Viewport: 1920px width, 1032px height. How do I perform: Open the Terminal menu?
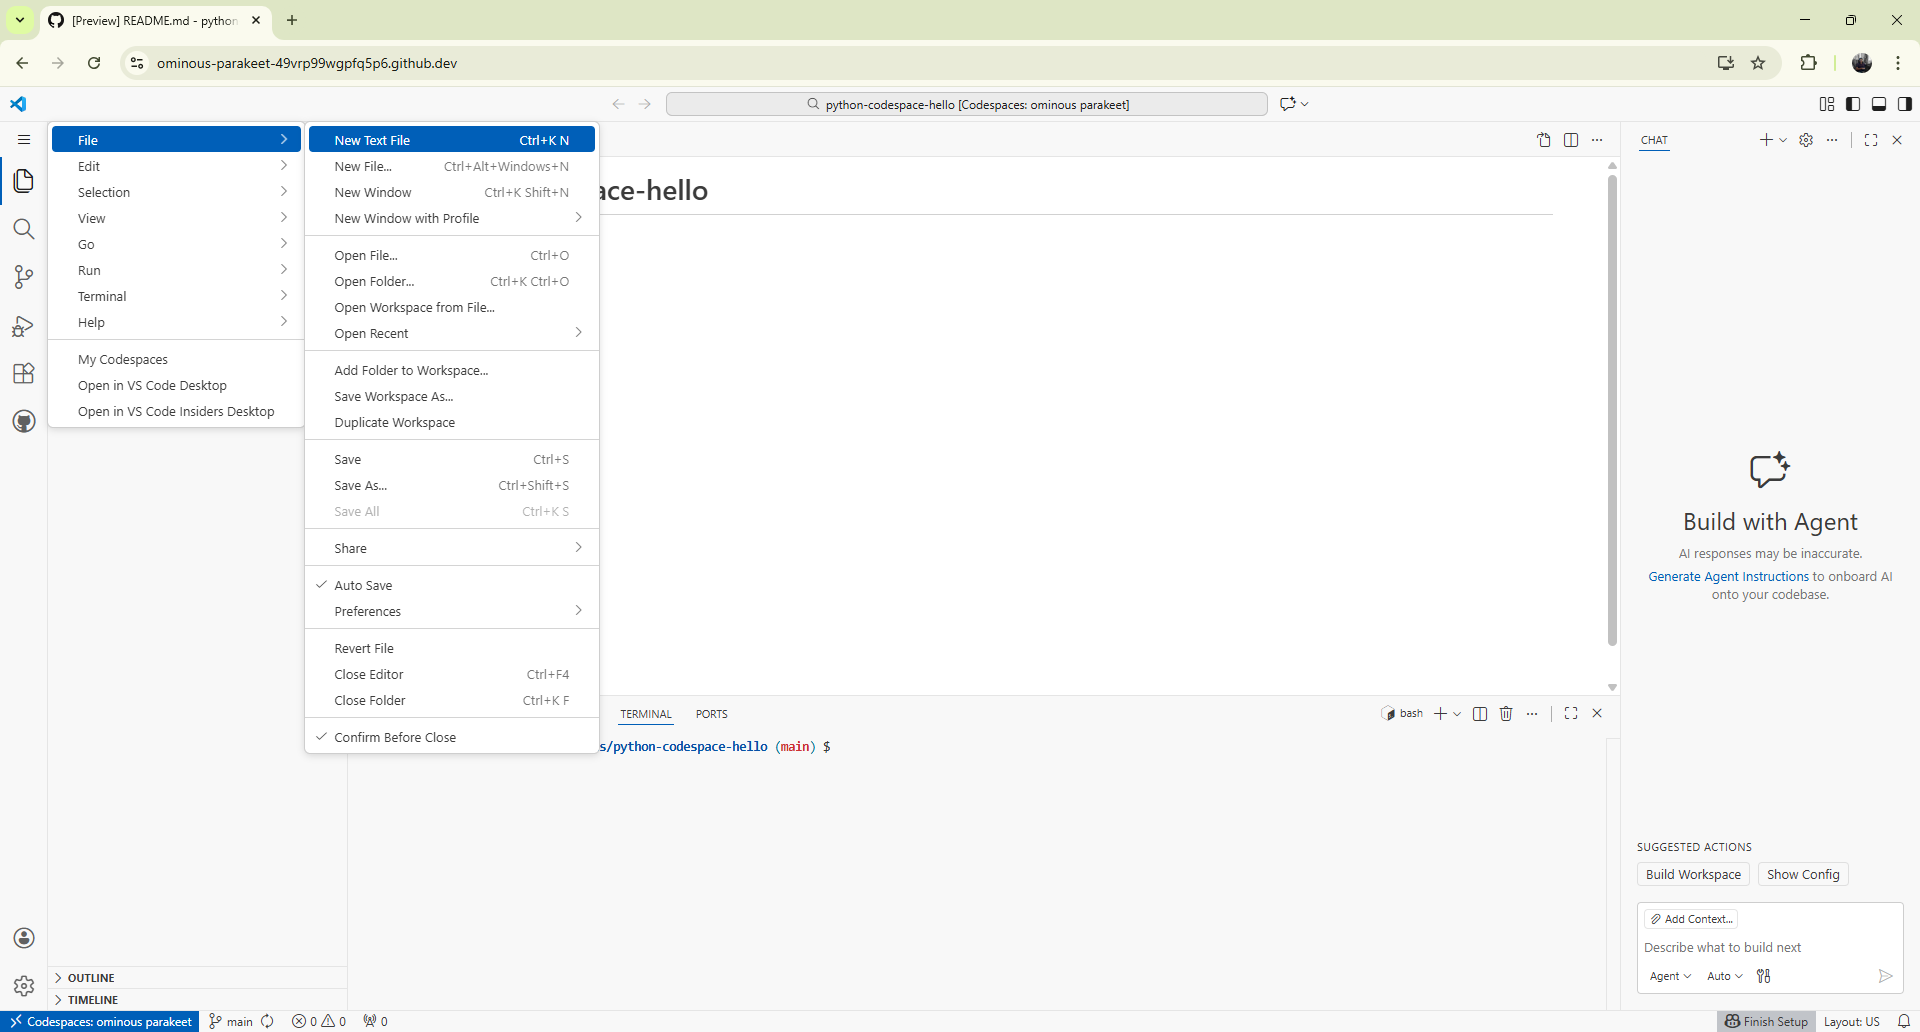point(176,296)
